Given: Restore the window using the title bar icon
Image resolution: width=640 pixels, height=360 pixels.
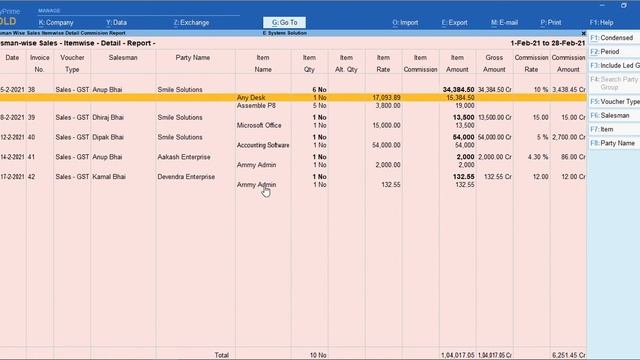Looking at the screenshot, I should pos(624,5).
